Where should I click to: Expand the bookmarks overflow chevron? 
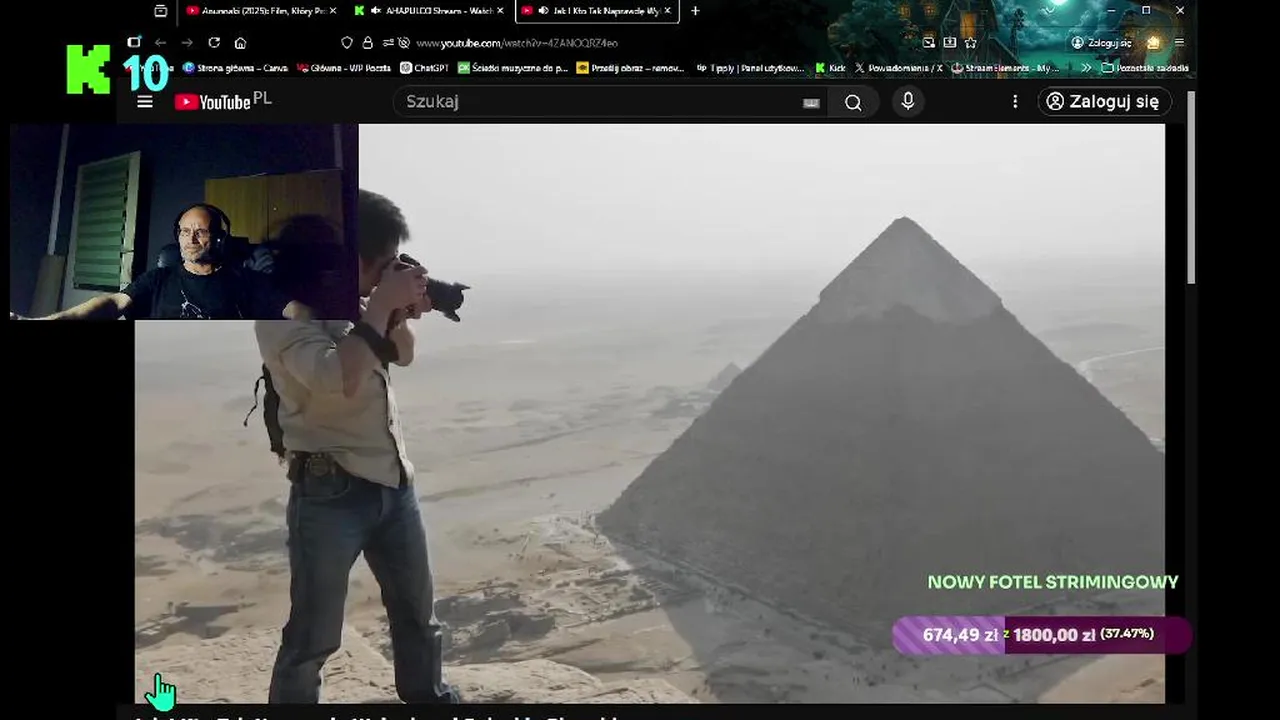tap(1084, 68)
